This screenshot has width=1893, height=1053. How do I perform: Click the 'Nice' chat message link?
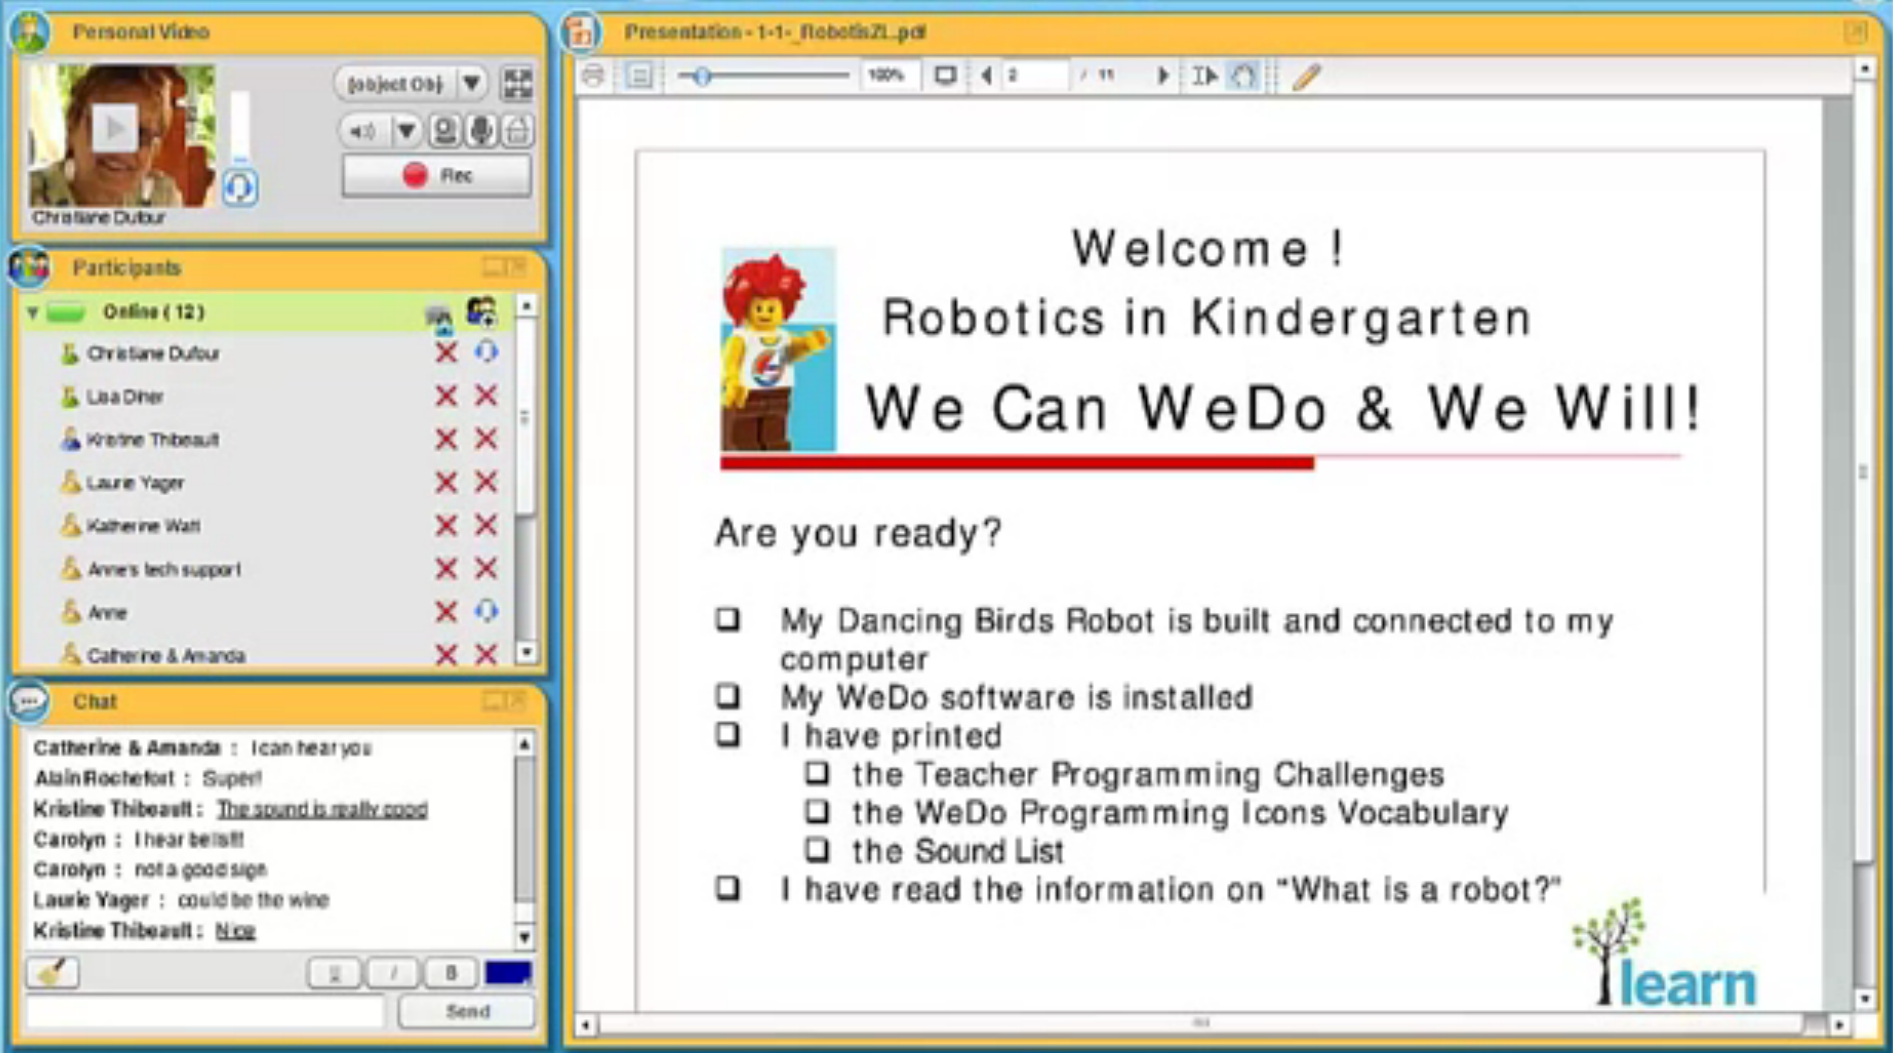(235, 931)
